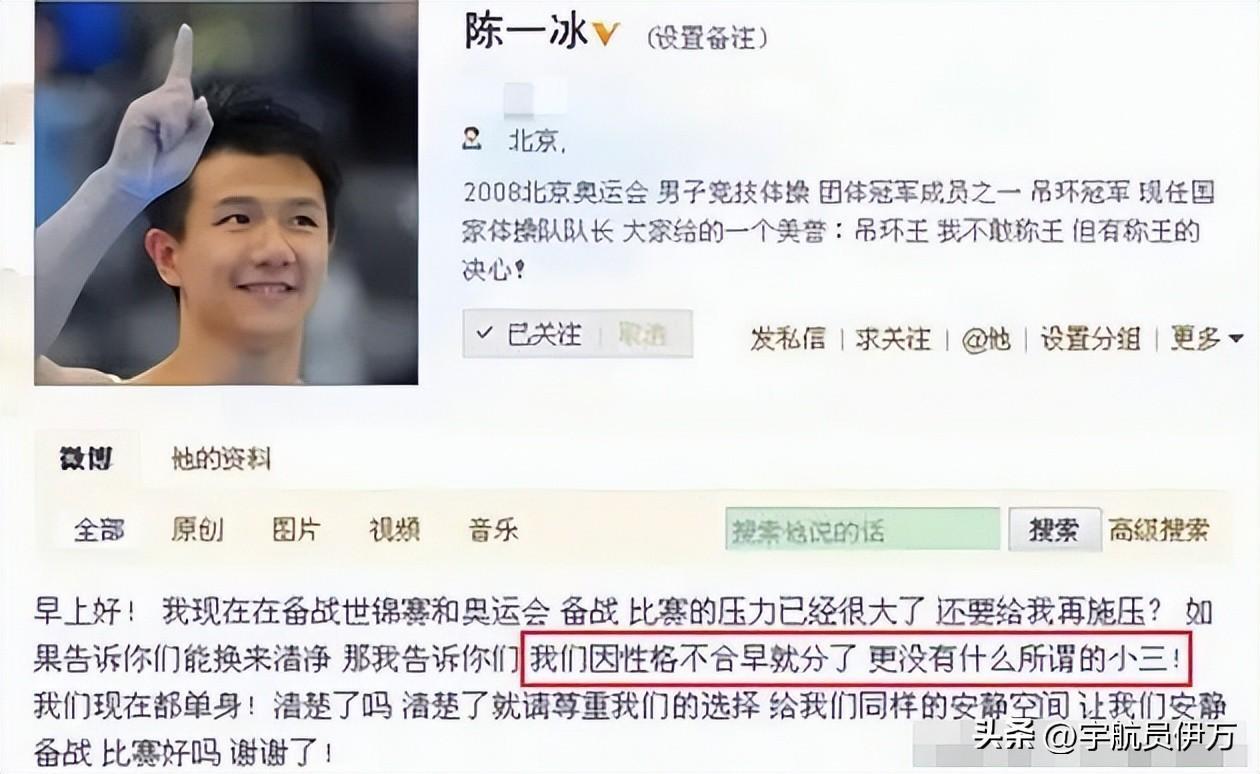Click 设置备注 next to the username
Screen dimensions: 1260x774
pos(707,38)
